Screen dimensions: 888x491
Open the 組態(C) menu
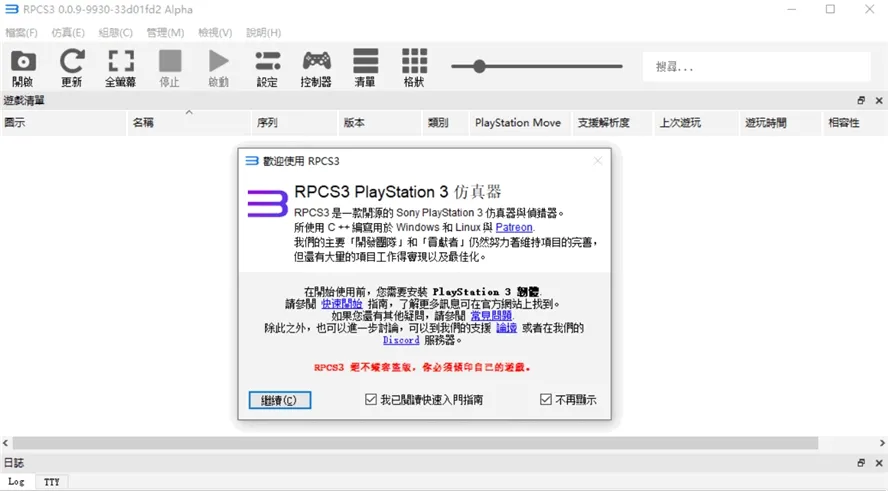(x=116, y=33)
